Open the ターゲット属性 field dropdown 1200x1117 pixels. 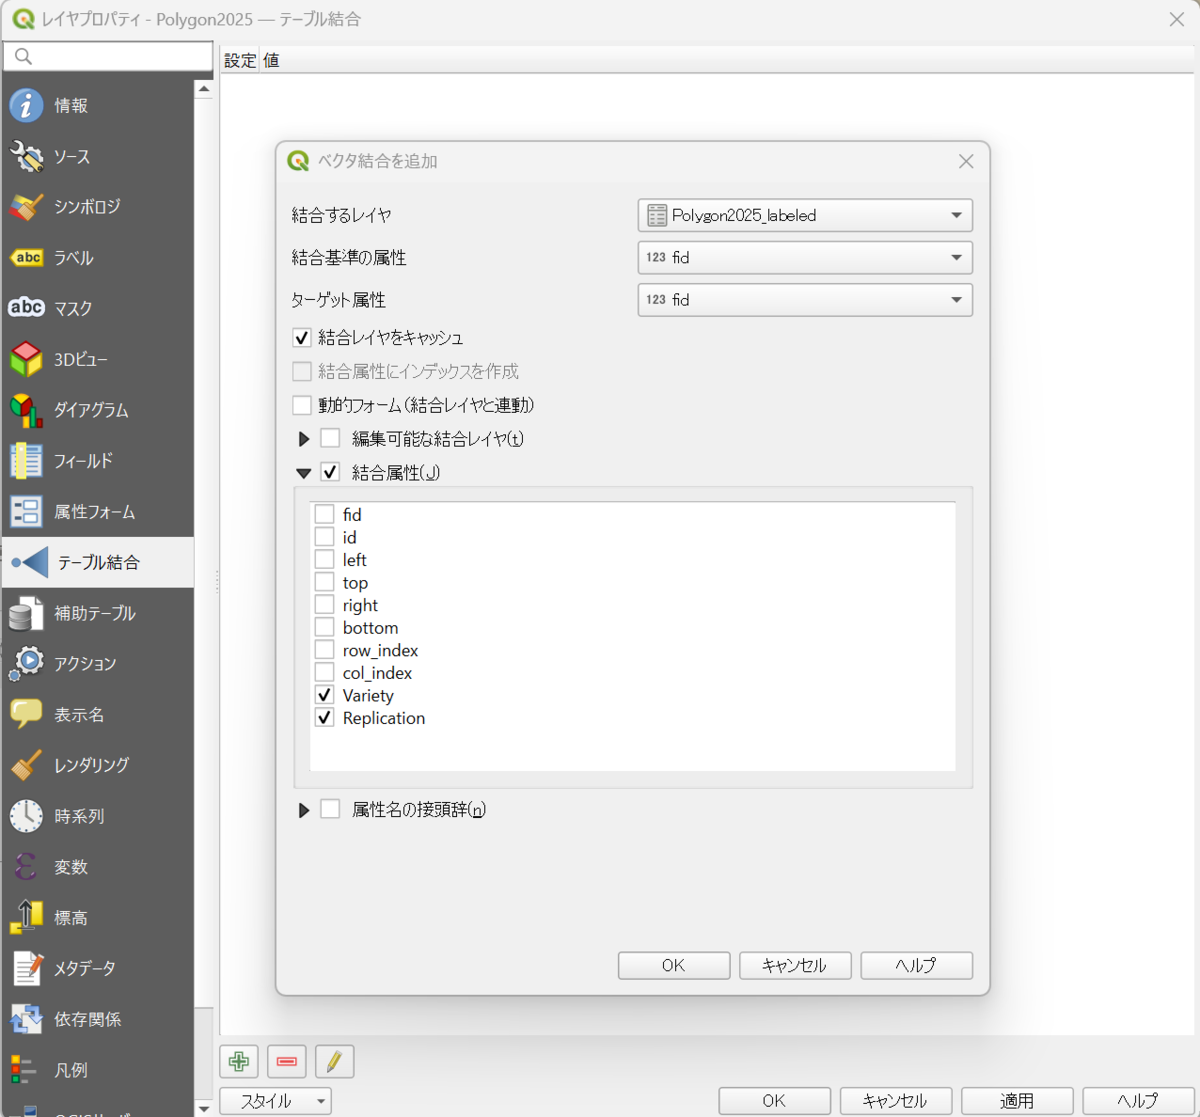(x=805, y=300)
